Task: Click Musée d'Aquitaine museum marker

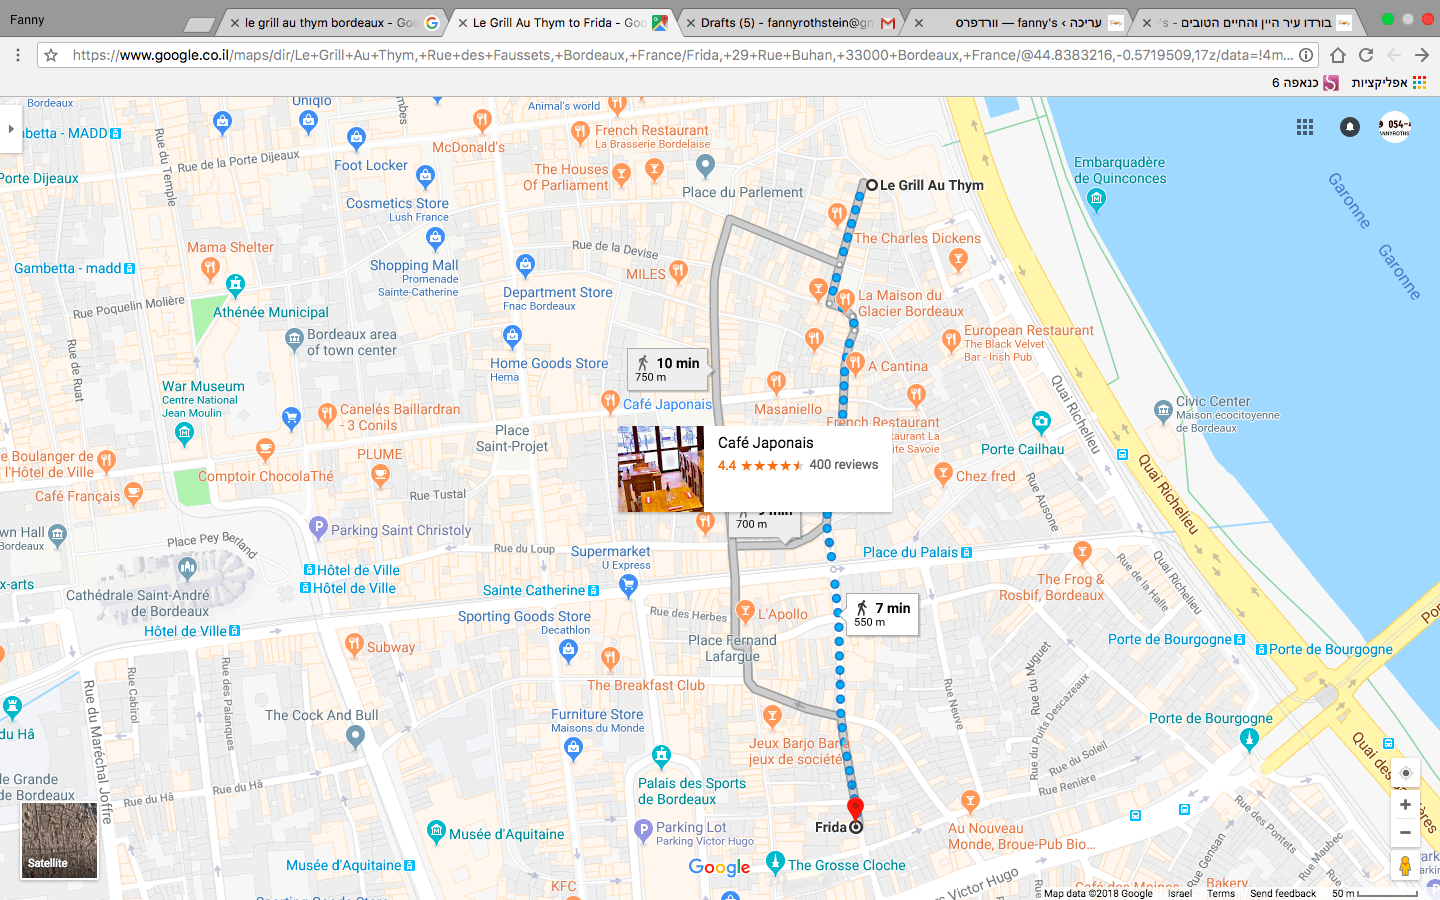Action: point(436,830)
